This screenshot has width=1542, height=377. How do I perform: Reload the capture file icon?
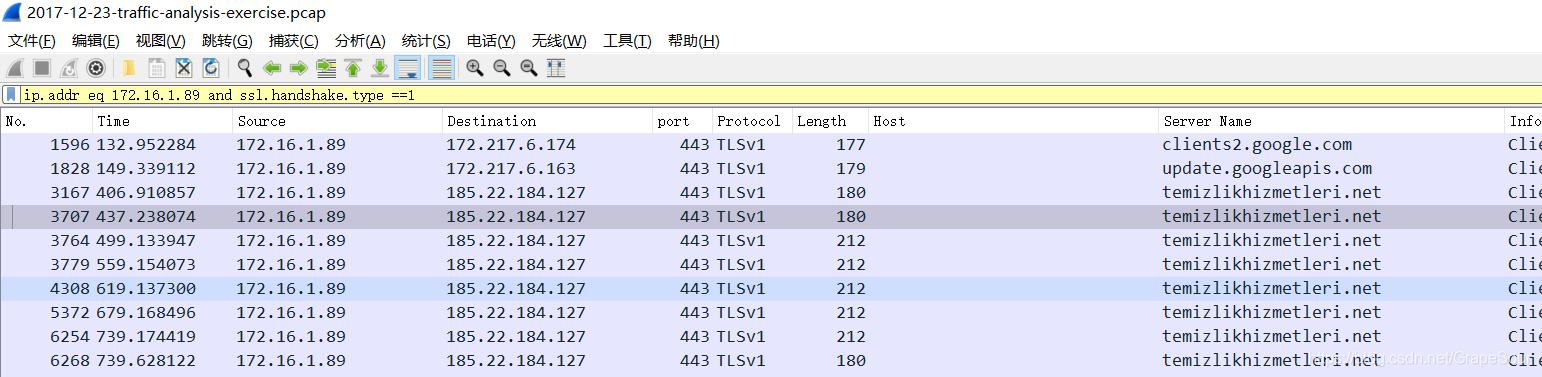[x=211, y=68]
